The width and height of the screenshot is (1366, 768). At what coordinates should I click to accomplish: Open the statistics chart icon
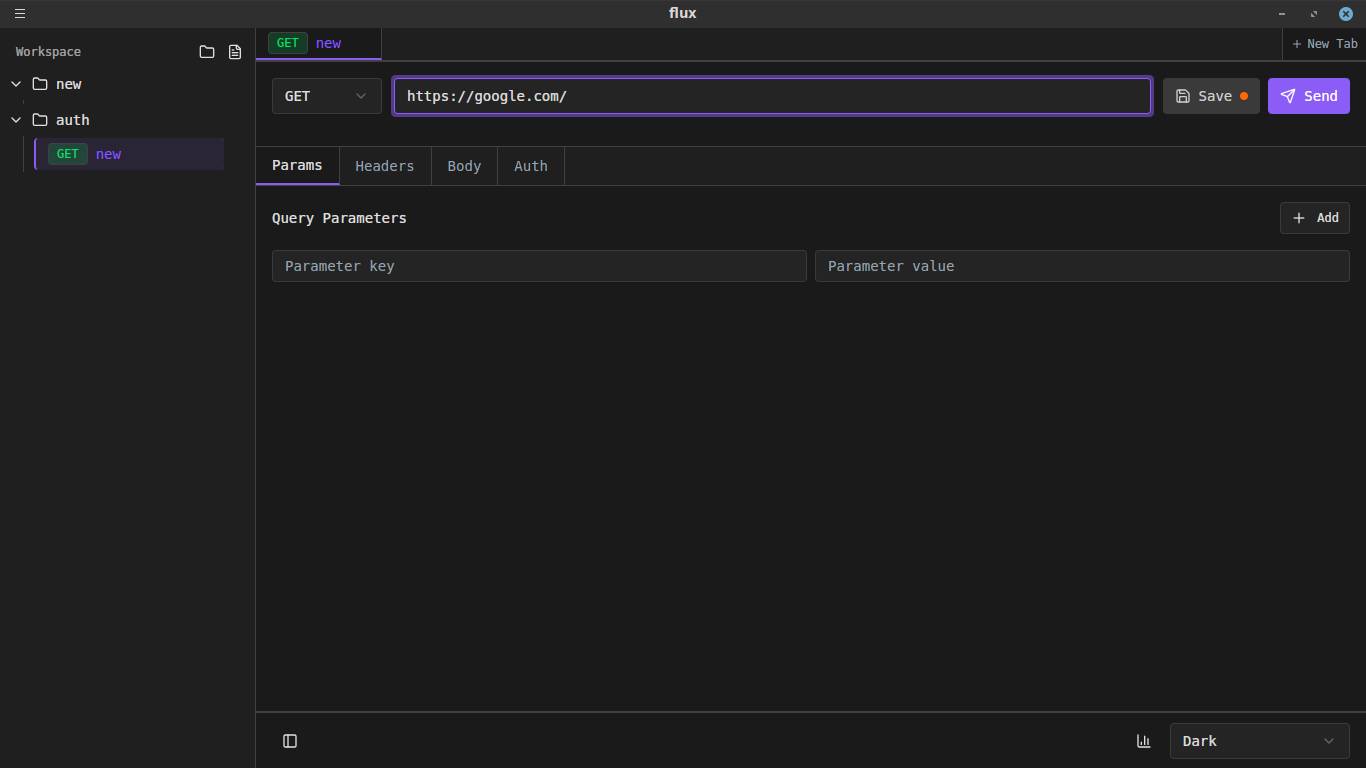point(1143,741)
